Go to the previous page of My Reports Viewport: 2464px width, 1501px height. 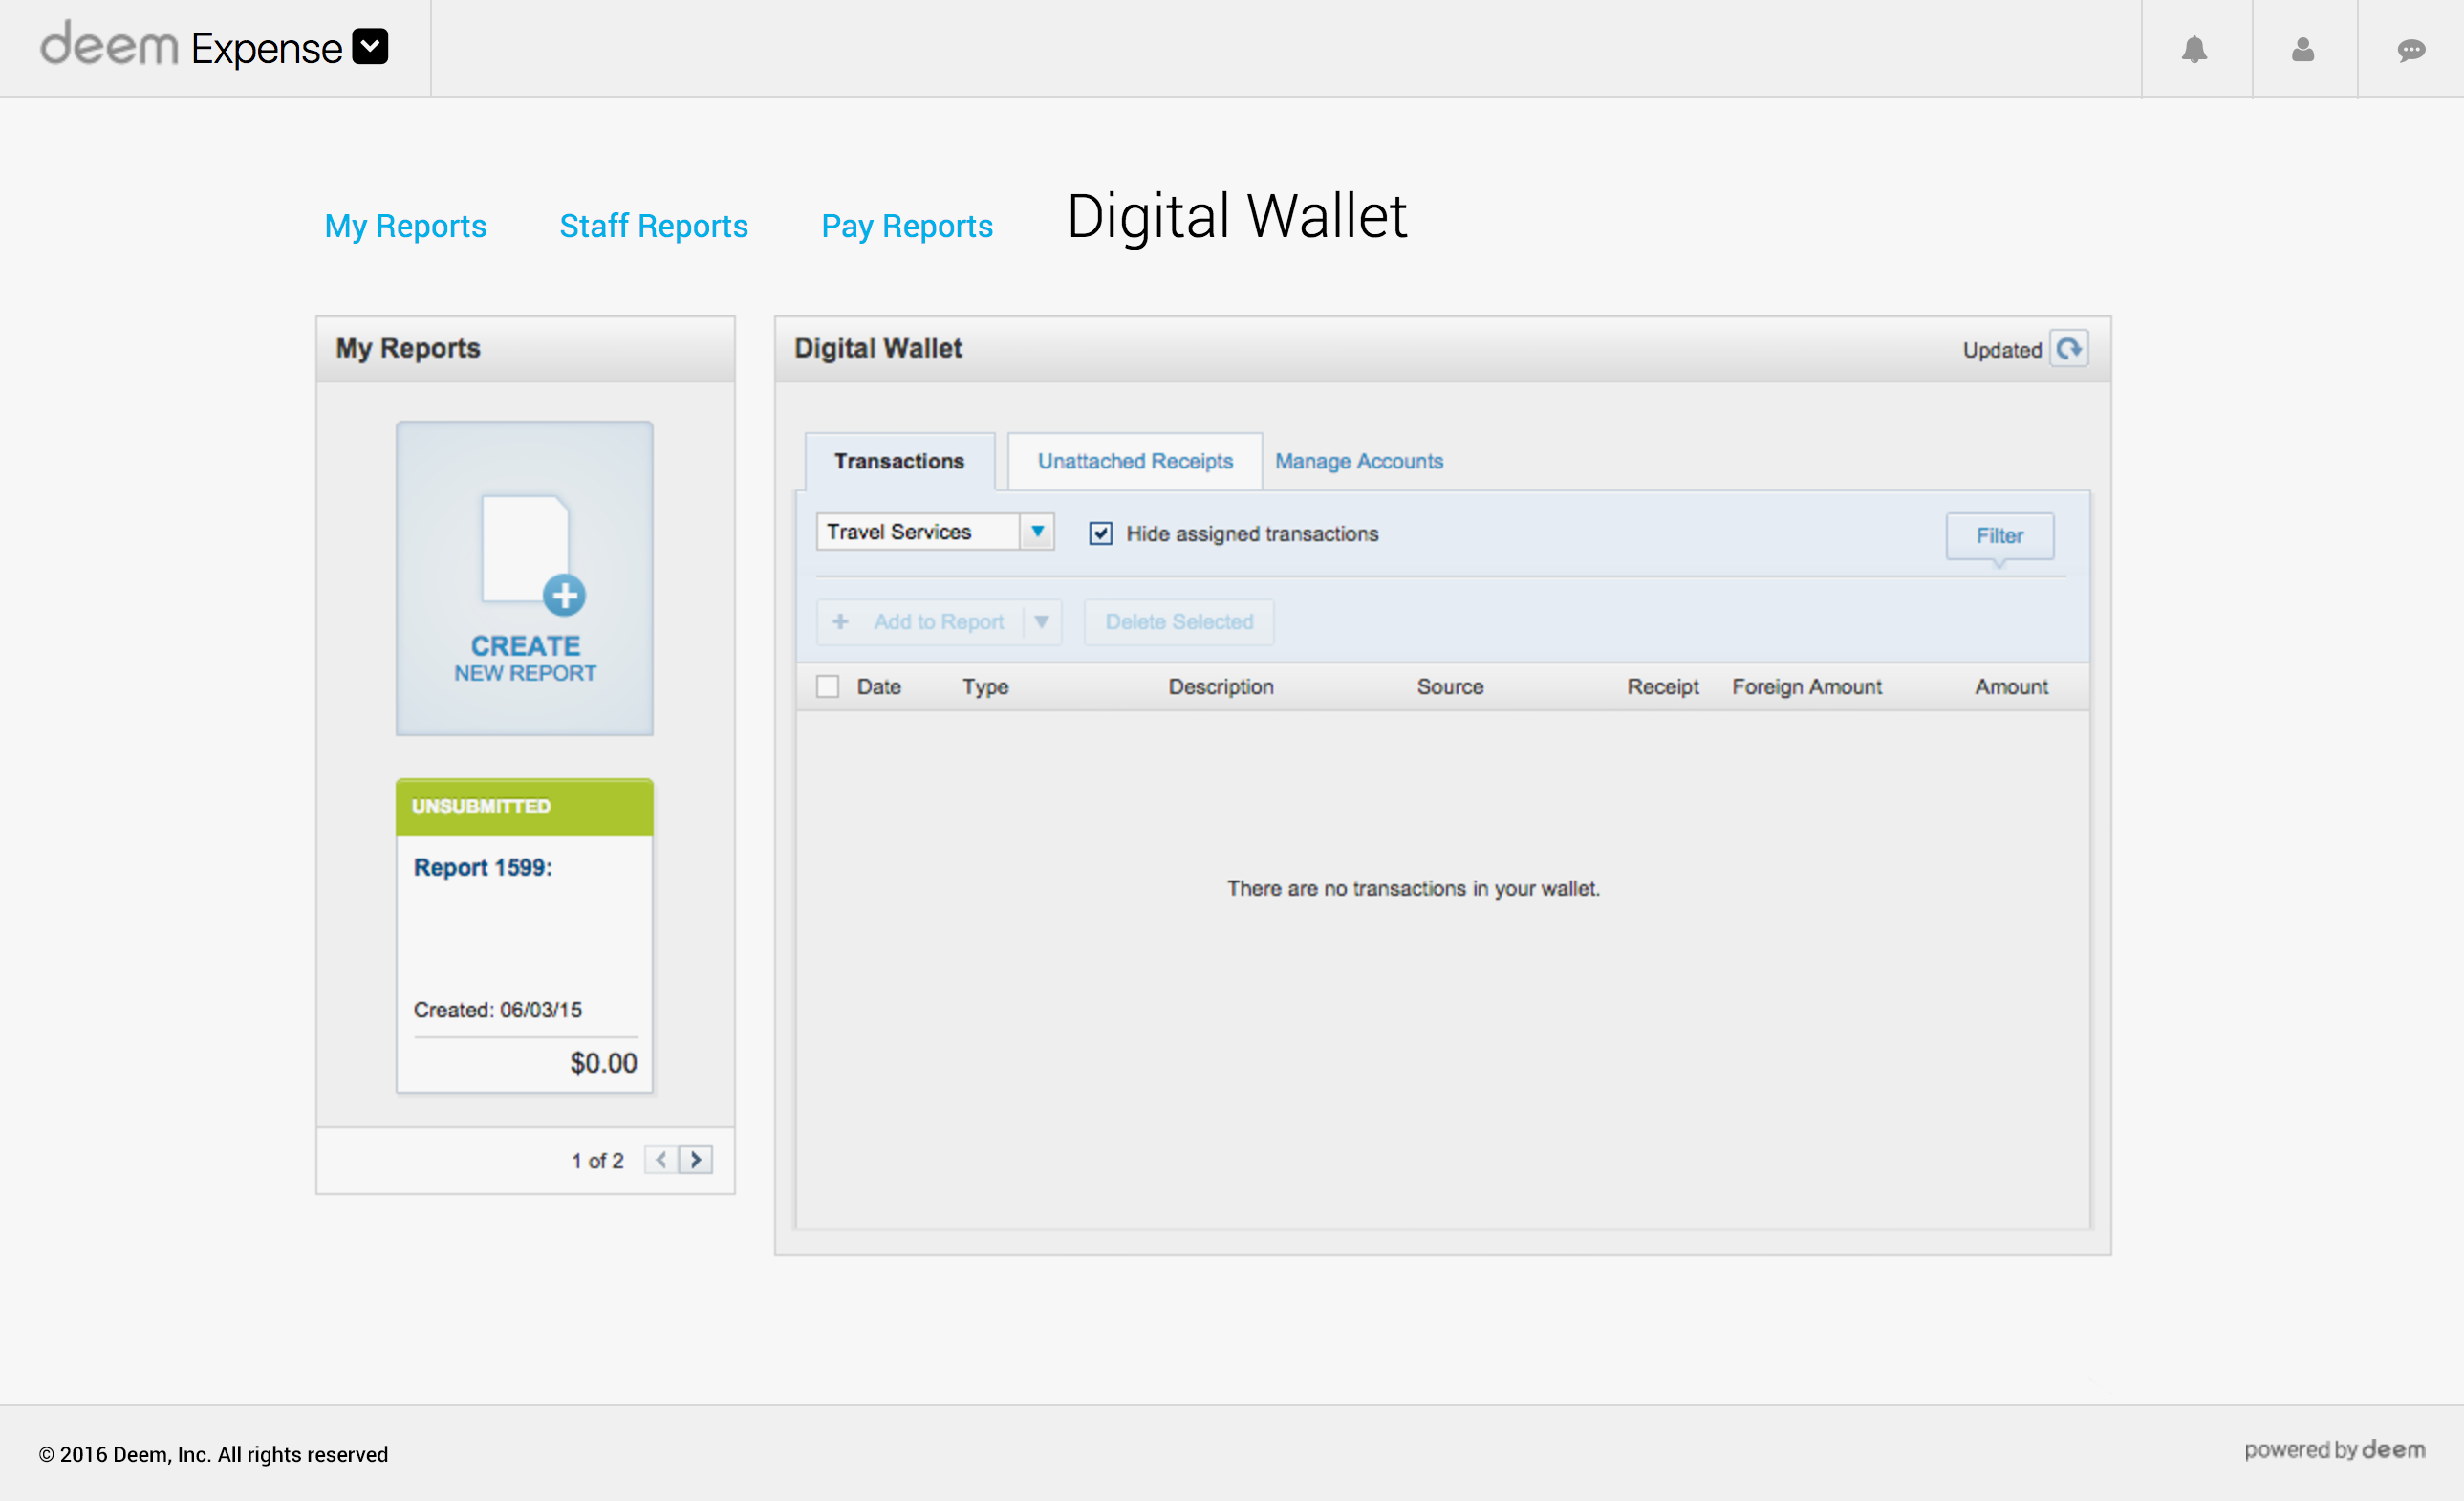click(x=661, y=1159)
